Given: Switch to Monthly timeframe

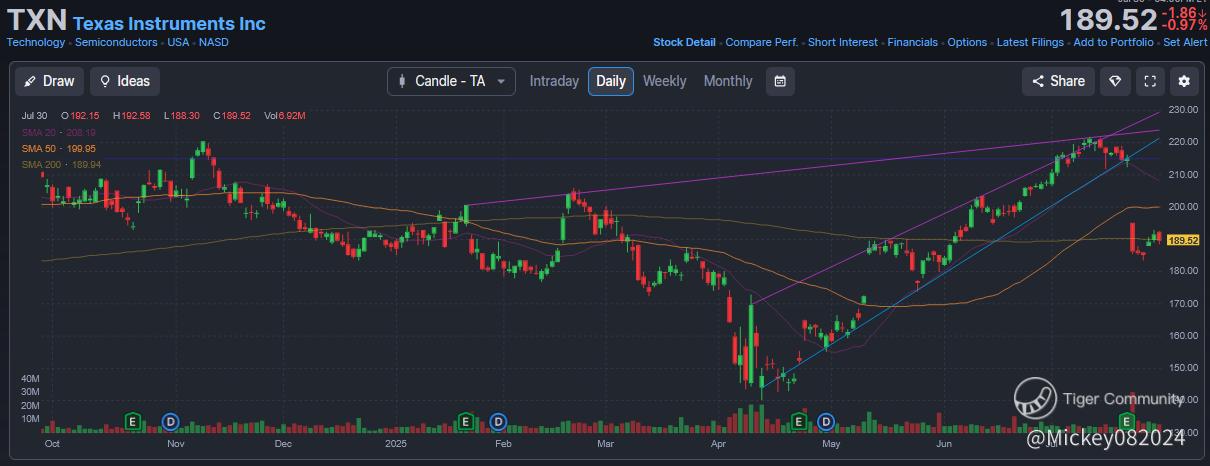Looking at the screenshot, I should 728,81.
